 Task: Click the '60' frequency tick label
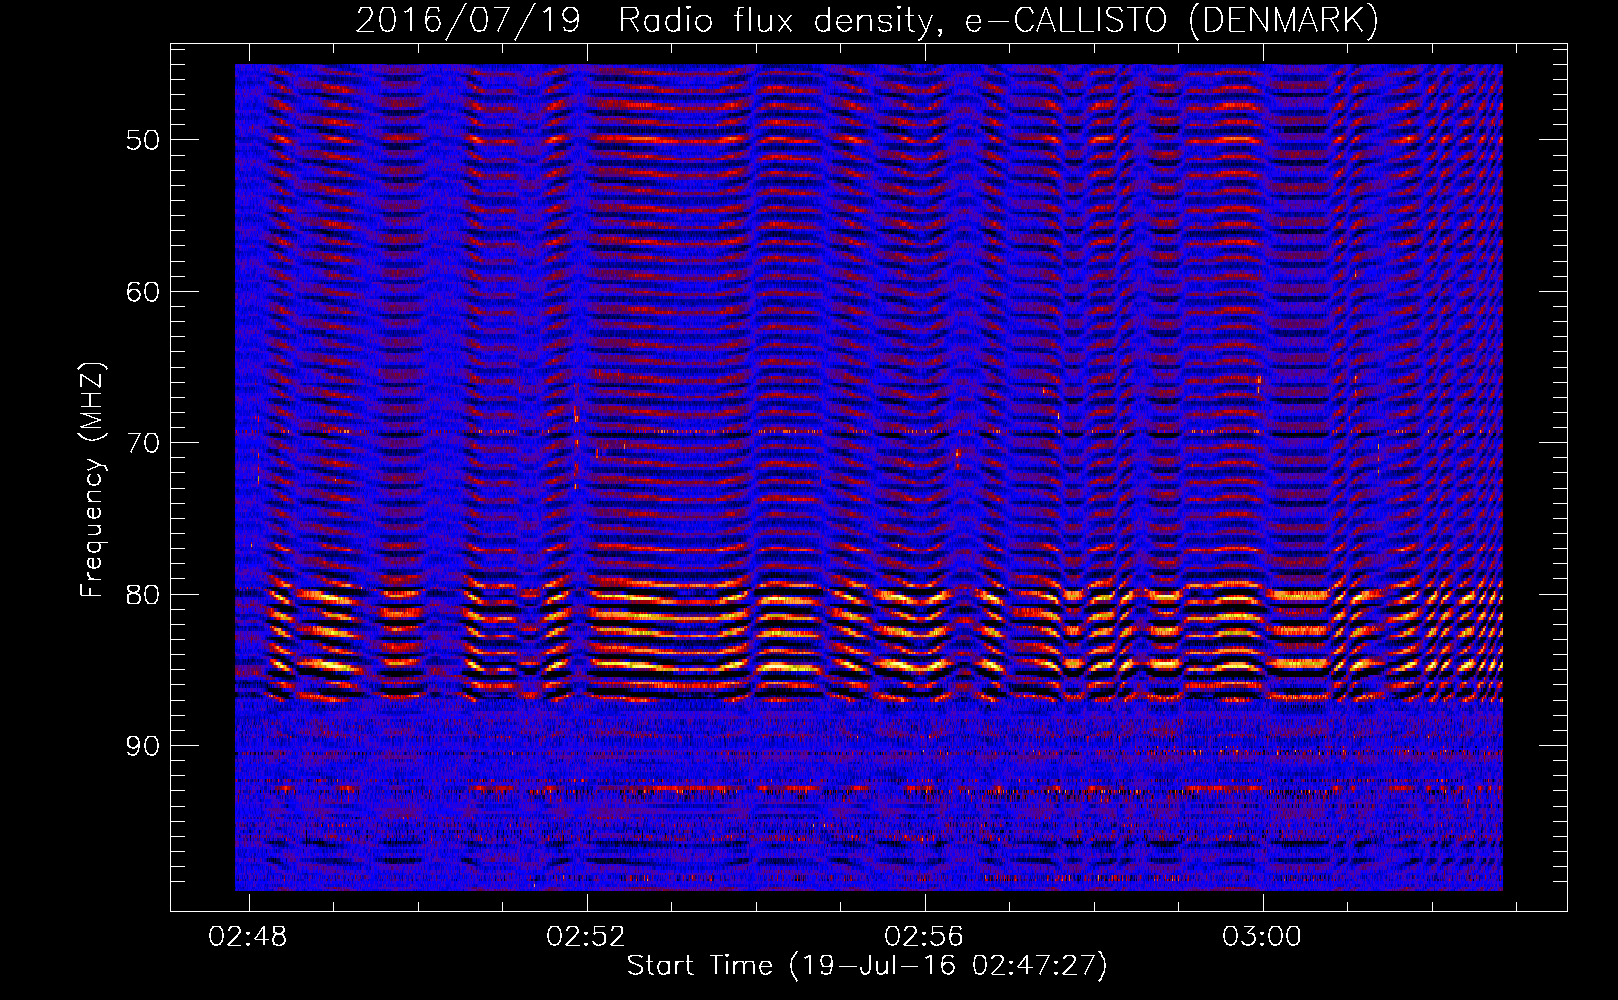143,292
